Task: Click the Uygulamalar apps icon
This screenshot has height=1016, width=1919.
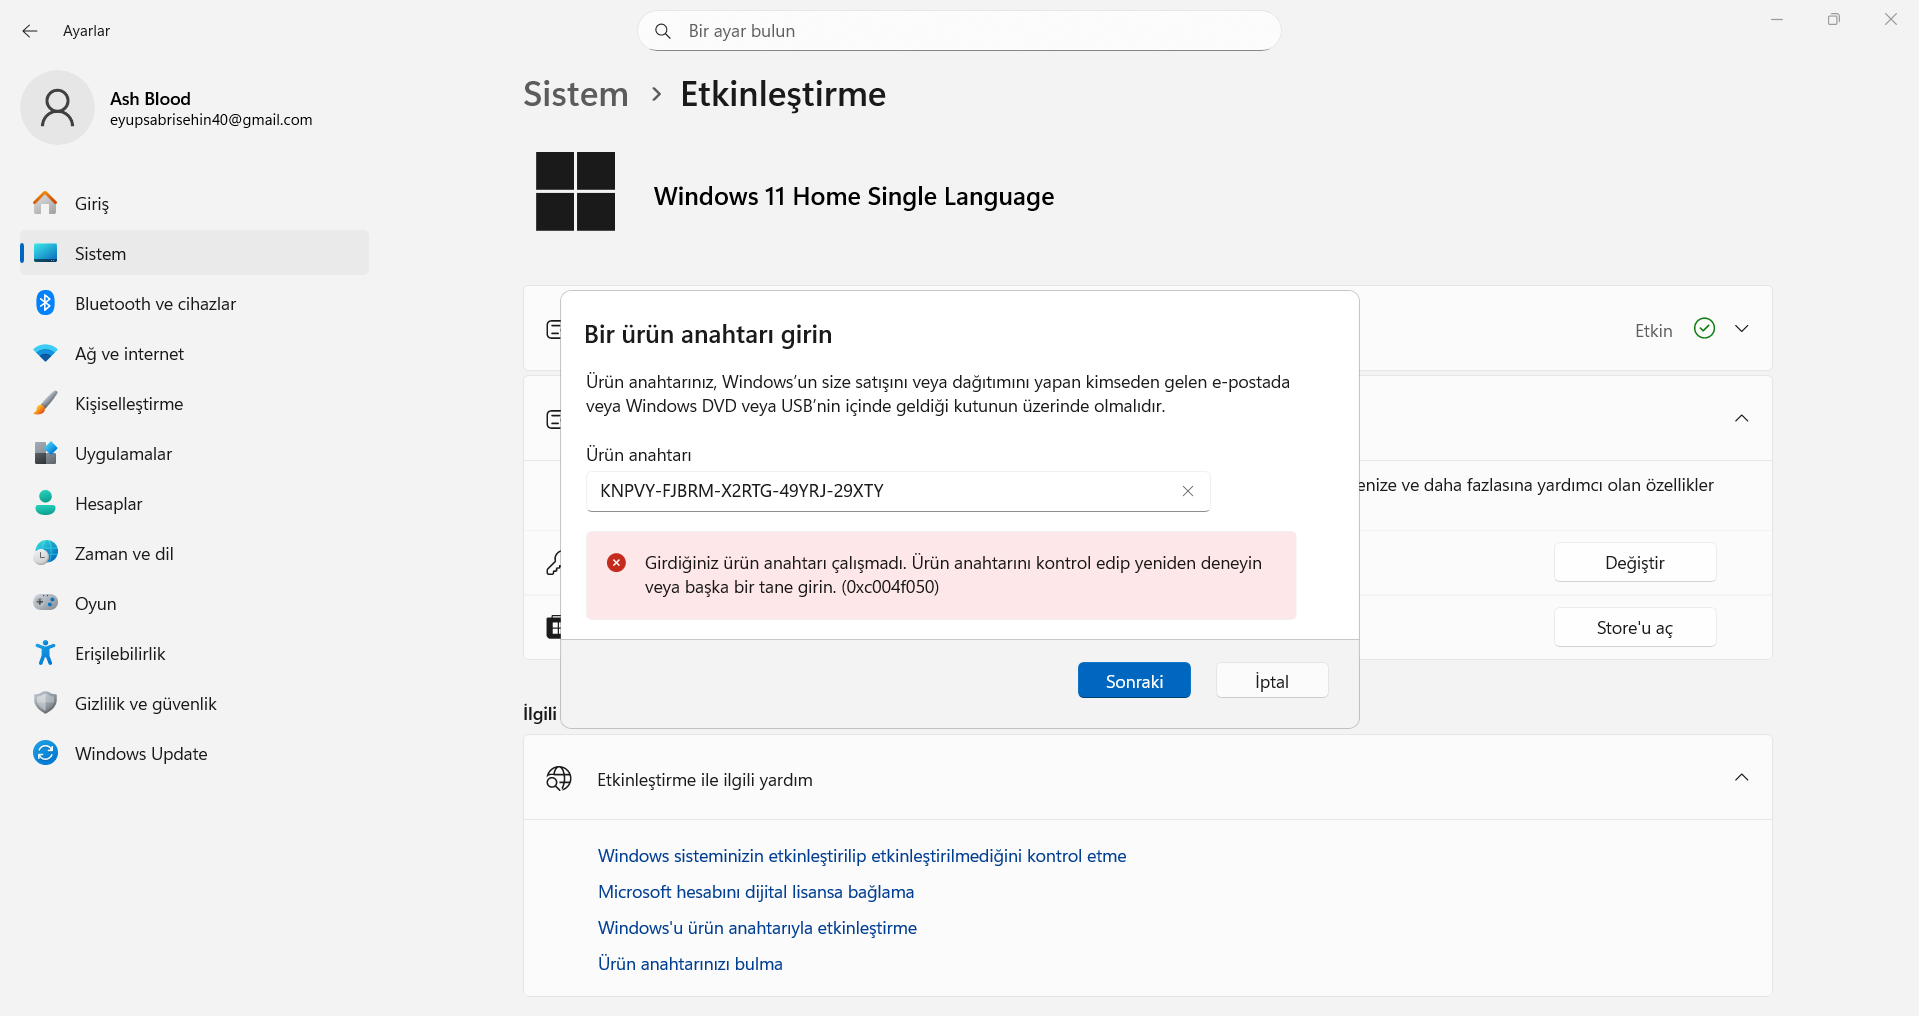Action: (x=45, y=453)
